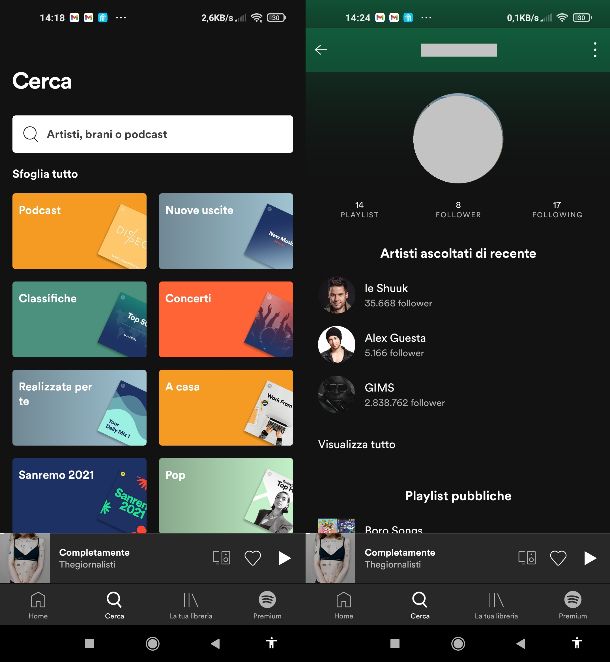
Task: Tap Android home circle, left screen
Action: tap(152, 643)
